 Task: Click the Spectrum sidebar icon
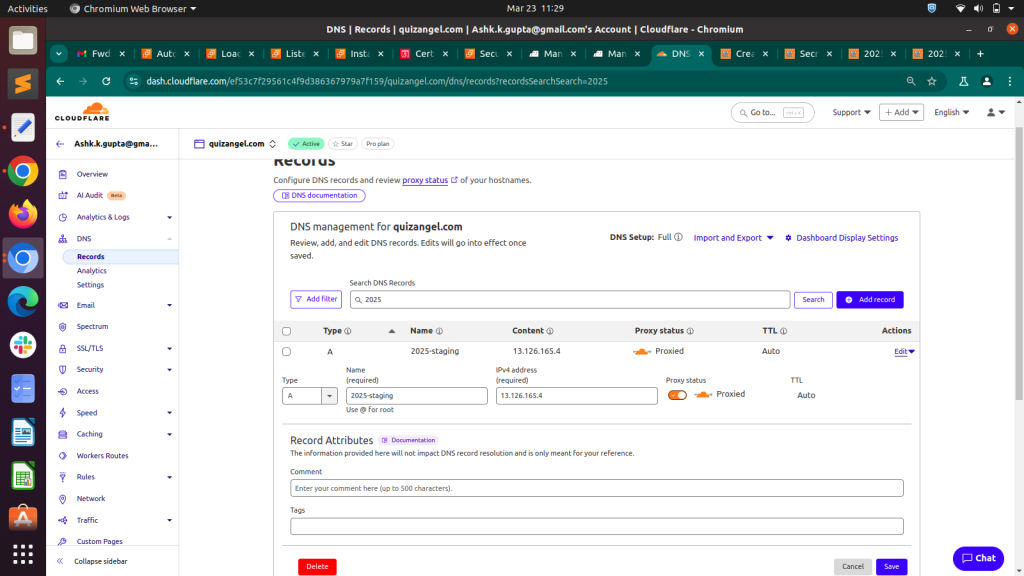tap(63, 327)
